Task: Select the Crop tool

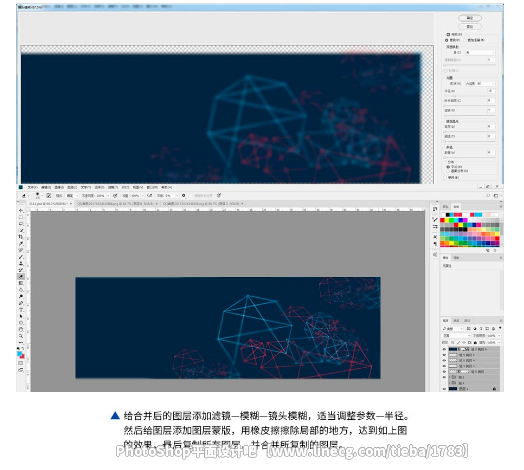Action: click(21, 237)
